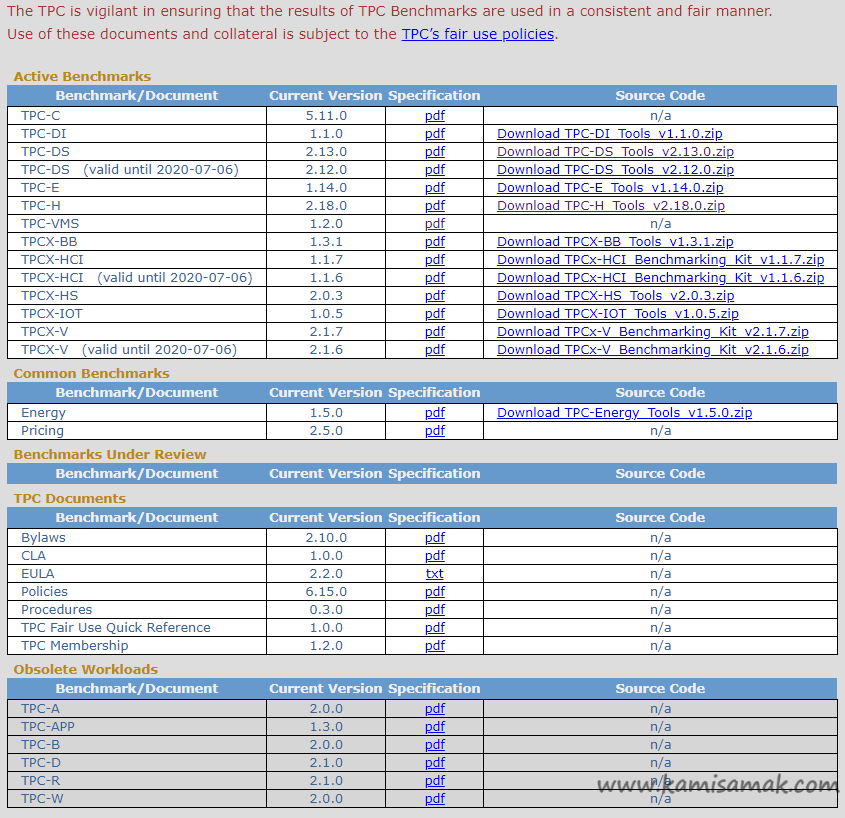845x818 pixels.
Task: Open the EULA txt file
Action: tap(434, 574)
